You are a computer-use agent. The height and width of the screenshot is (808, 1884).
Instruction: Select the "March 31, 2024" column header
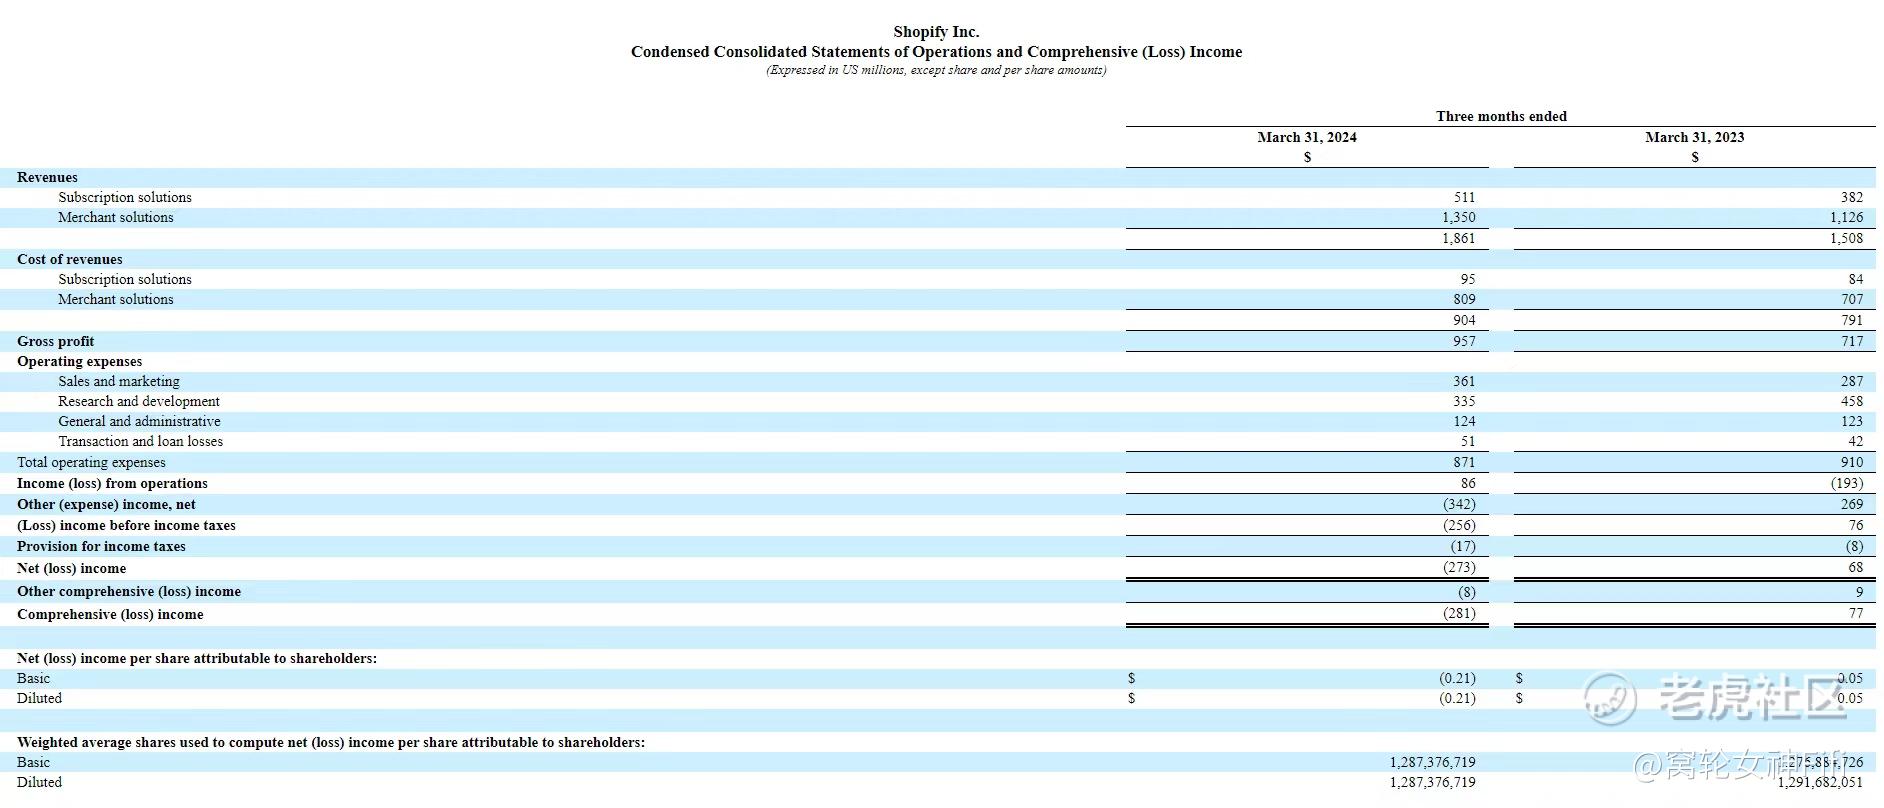pos(1307,137)
